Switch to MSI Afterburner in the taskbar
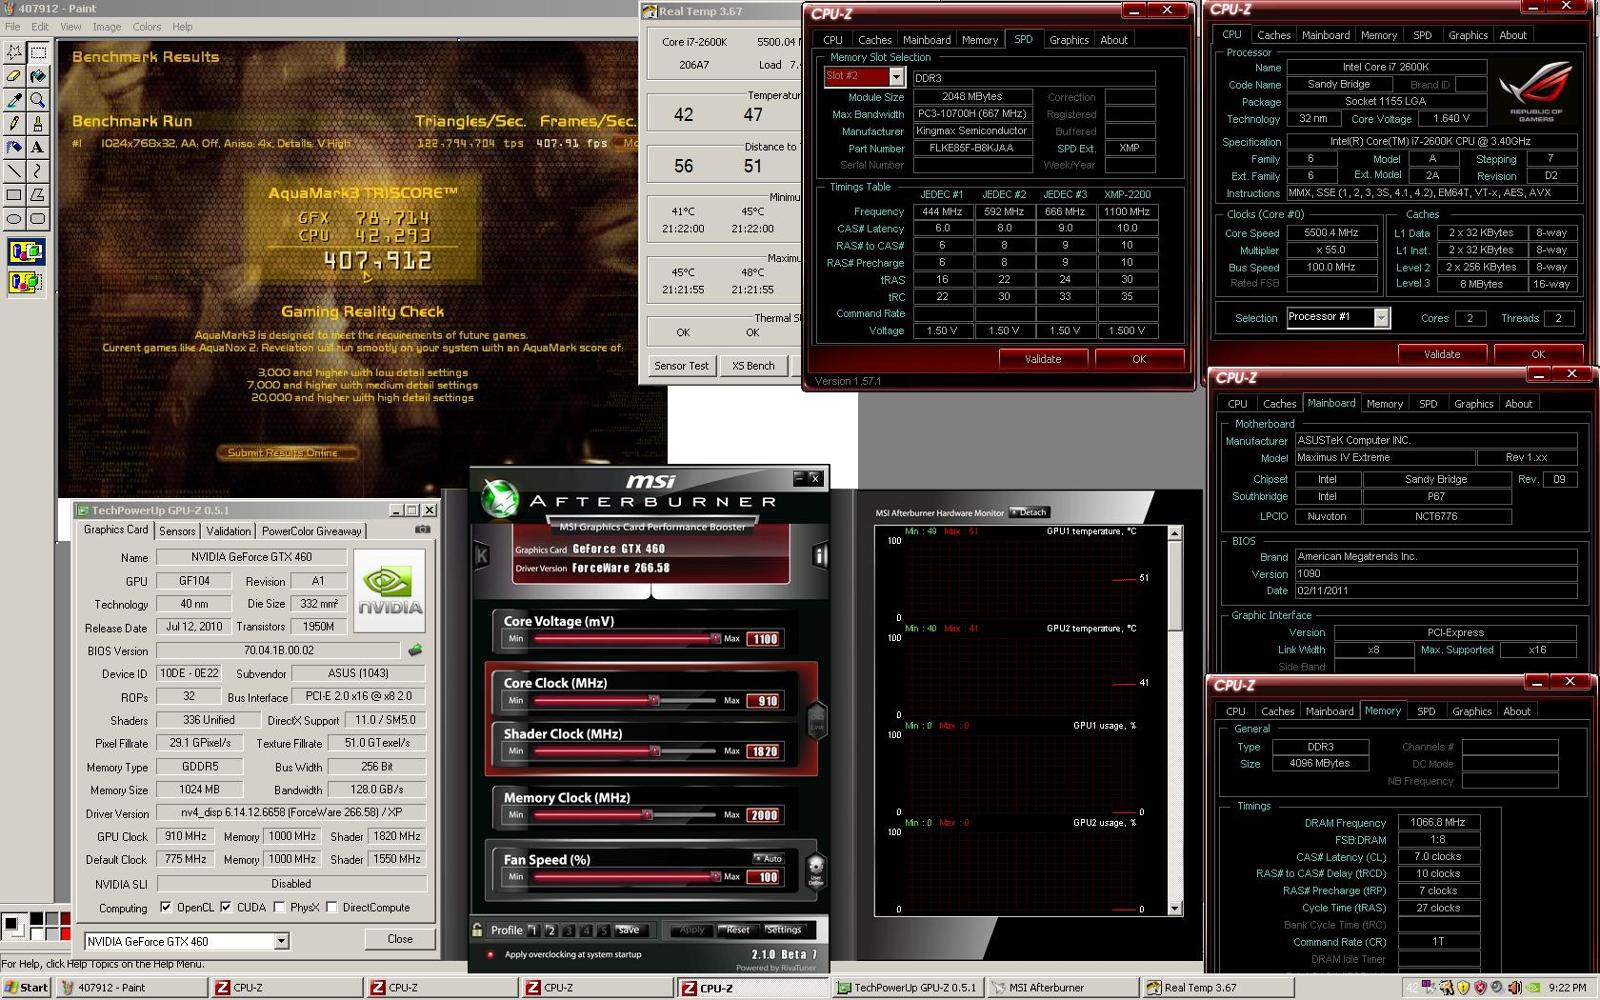1600x1000 pixels. (1061, 987)
